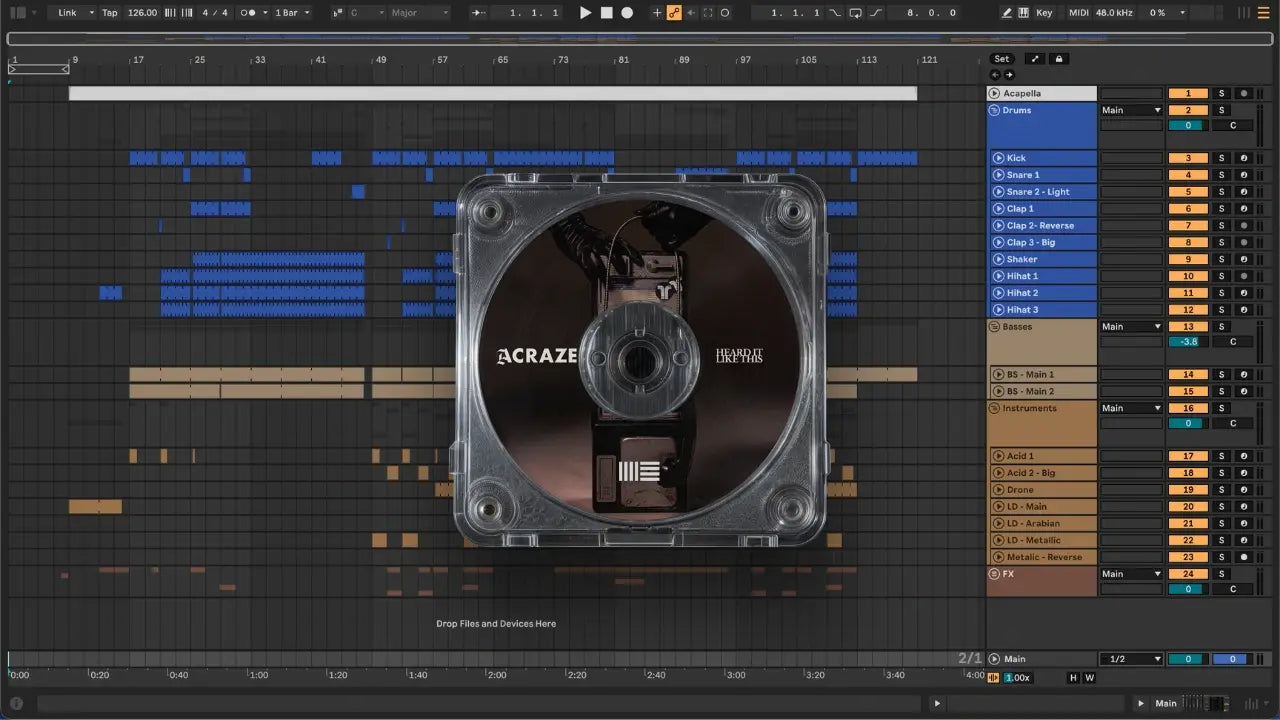Viewport: 1280px width, 720px height.
Task: Collapse the Basses group track
Action: [x=995, y=327]
